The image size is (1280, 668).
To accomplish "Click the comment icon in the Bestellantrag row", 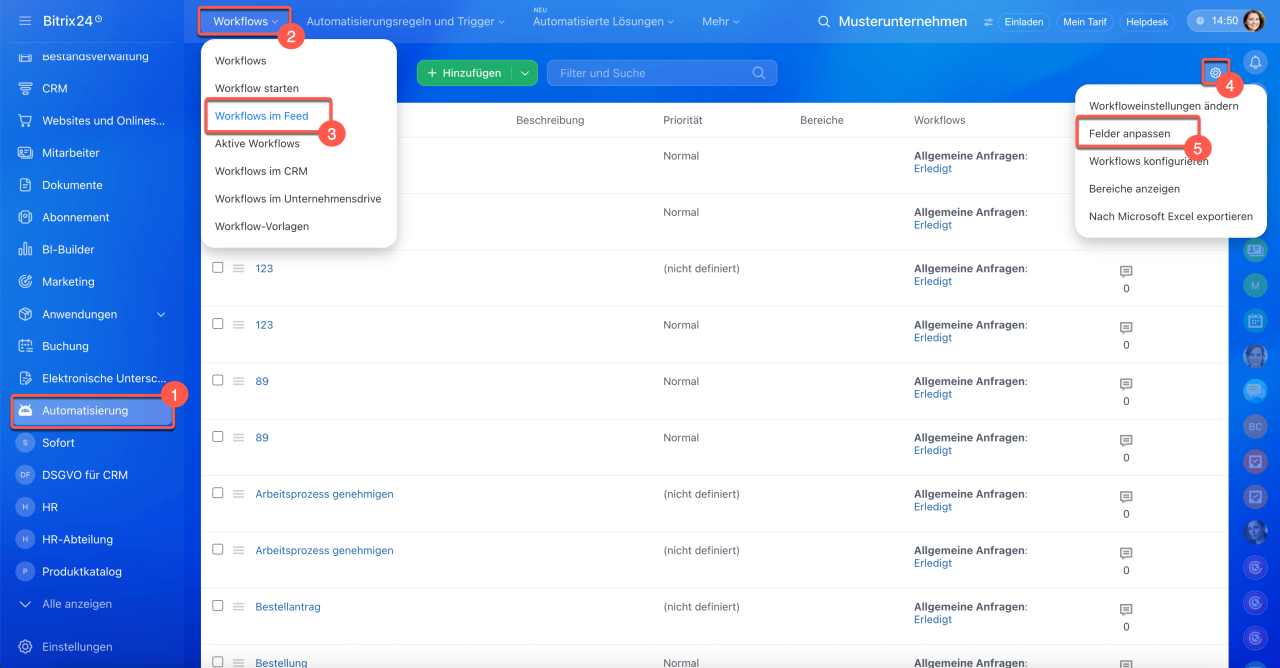I will (1126, 610).
